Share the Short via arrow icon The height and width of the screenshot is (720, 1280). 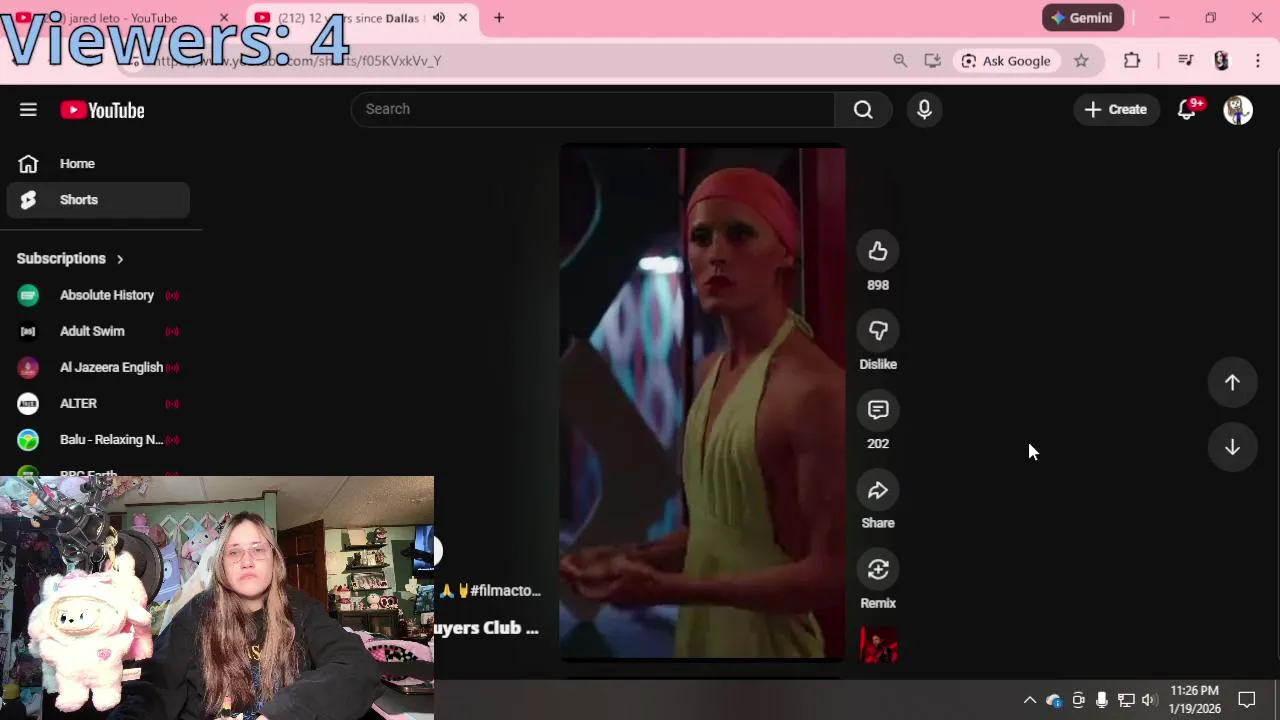(878, 490)
